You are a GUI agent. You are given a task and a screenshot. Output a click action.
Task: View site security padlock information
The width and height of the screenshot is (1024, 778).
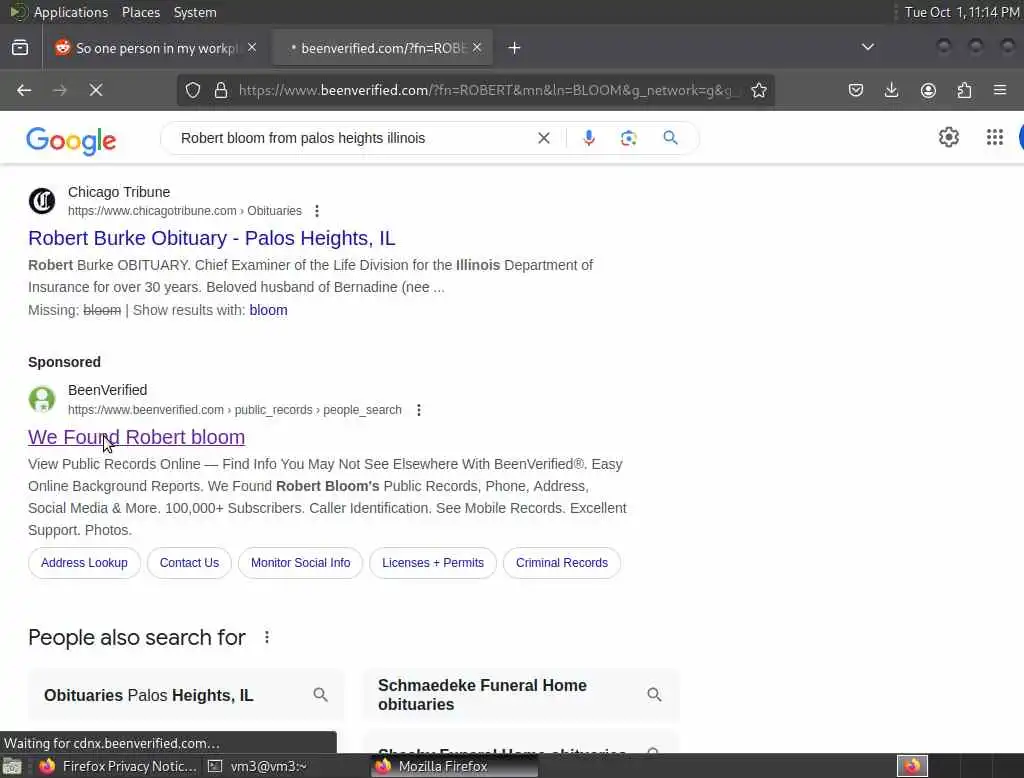click(221, 90)
